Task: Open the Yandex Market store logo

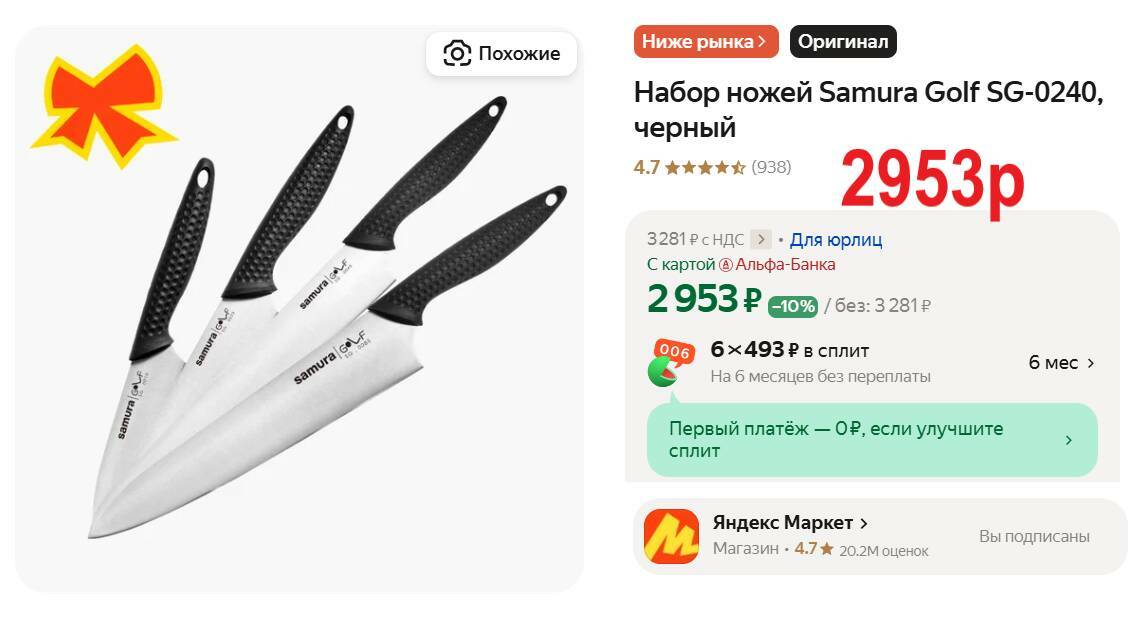Action: point(672,536)
